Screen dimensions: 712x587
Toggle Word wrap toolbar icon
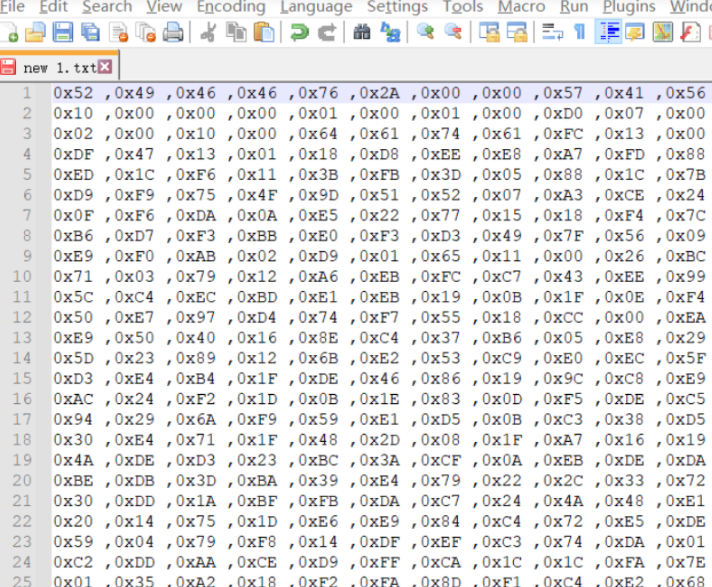click(552, 32)
